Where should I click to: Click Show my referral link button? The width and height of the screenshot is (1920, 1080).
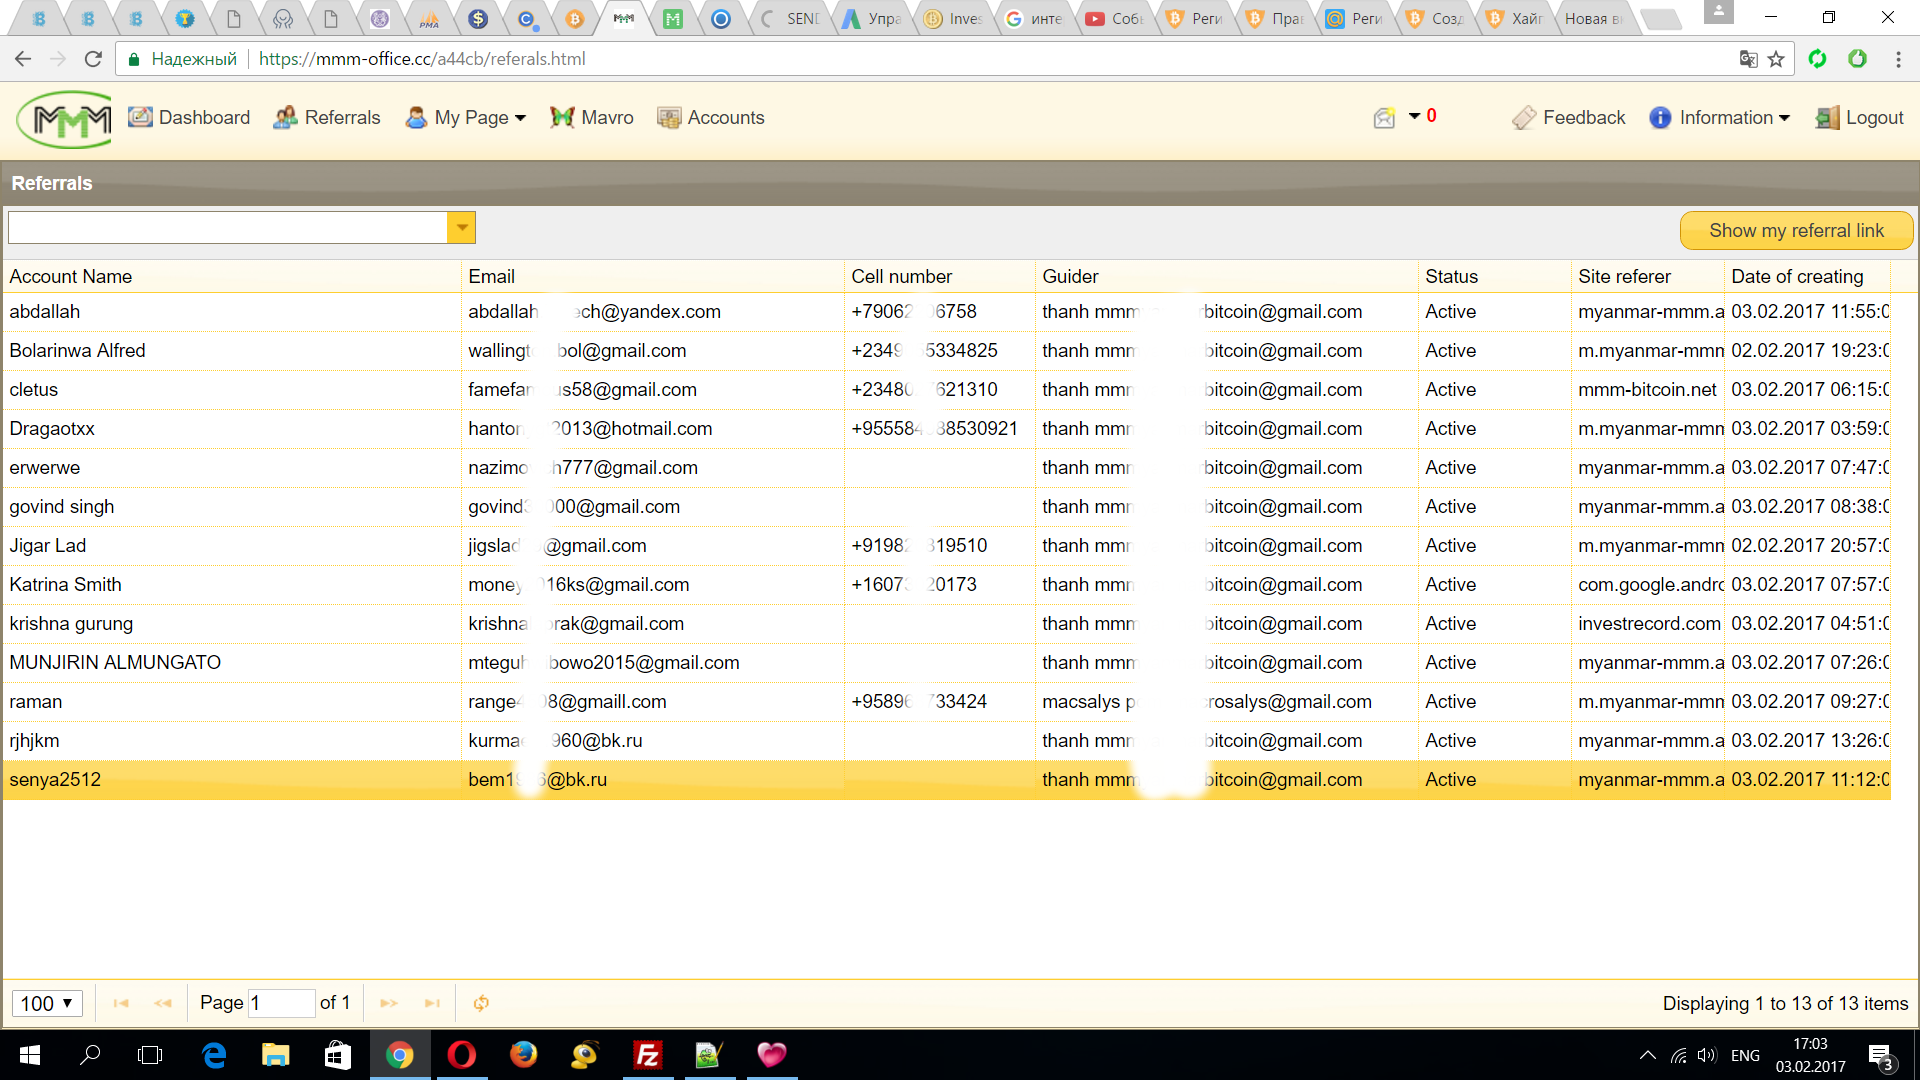click(1796, 231)
